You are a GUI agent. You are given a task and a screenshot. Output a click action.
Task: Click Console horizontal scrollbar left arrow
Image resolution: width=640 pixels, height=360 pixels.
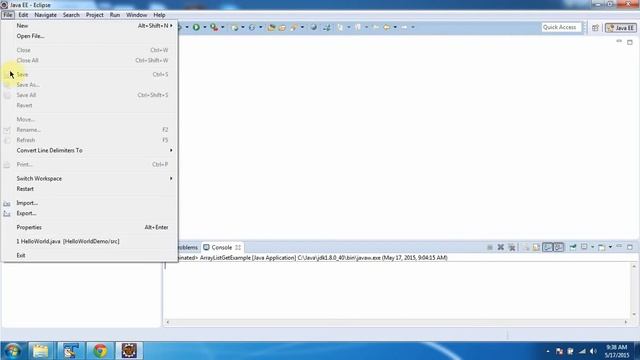167,322
